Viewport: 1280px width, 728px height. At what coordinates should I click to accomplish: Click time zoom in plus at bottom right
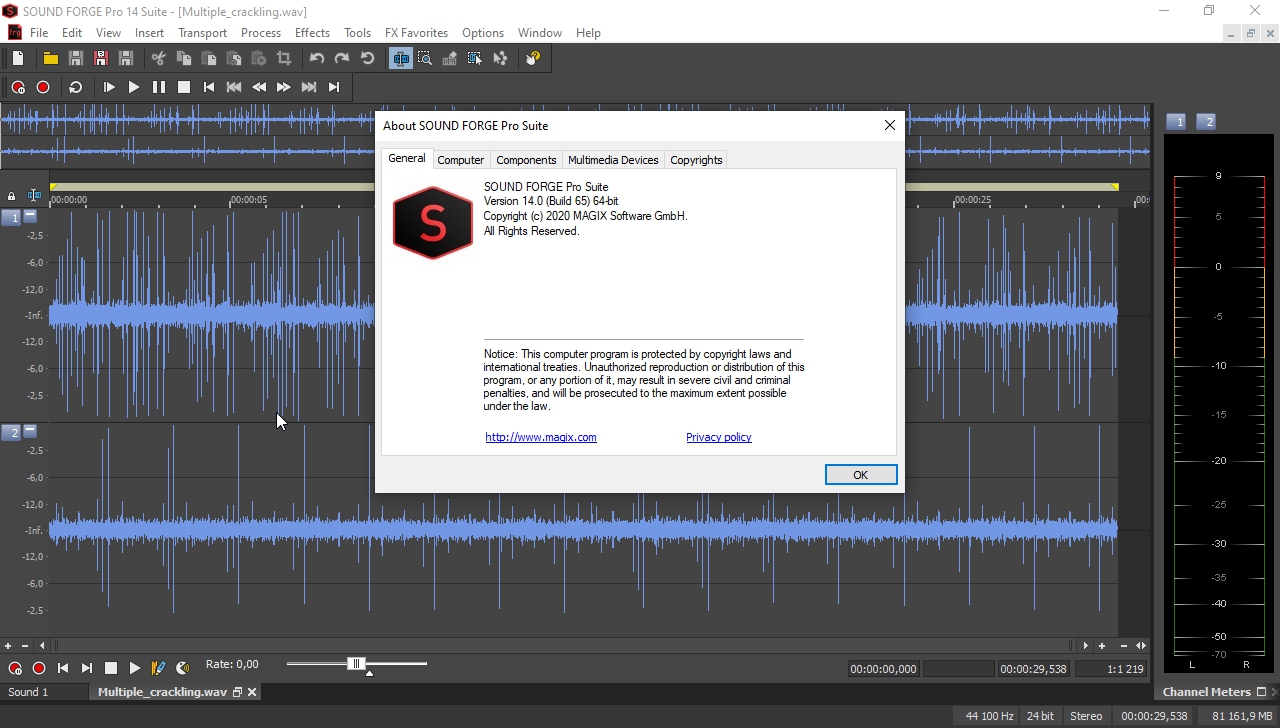1102,646
